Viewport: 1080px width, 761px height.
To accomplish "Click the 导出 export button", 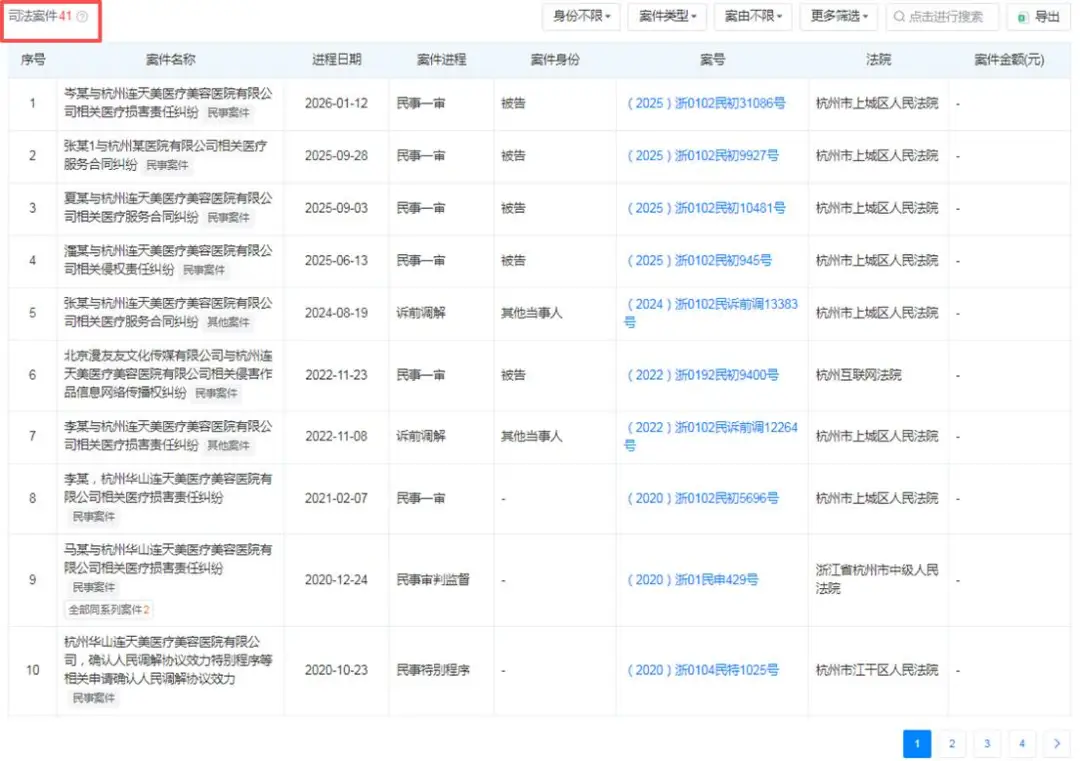I will point(1039,17).
